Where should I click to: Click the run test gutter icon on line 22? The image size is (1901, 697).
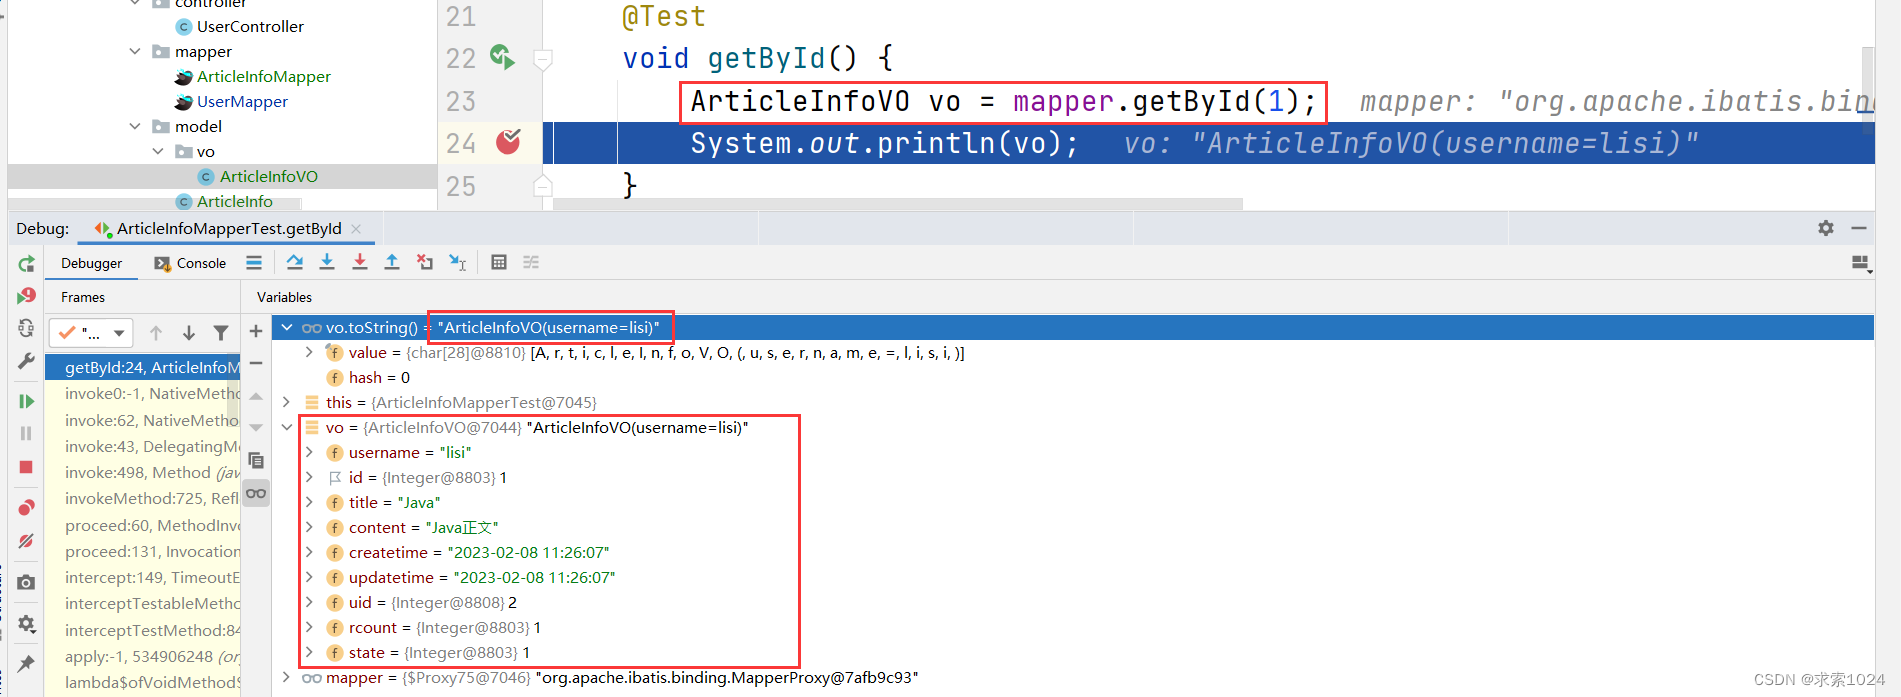point(503,57)
